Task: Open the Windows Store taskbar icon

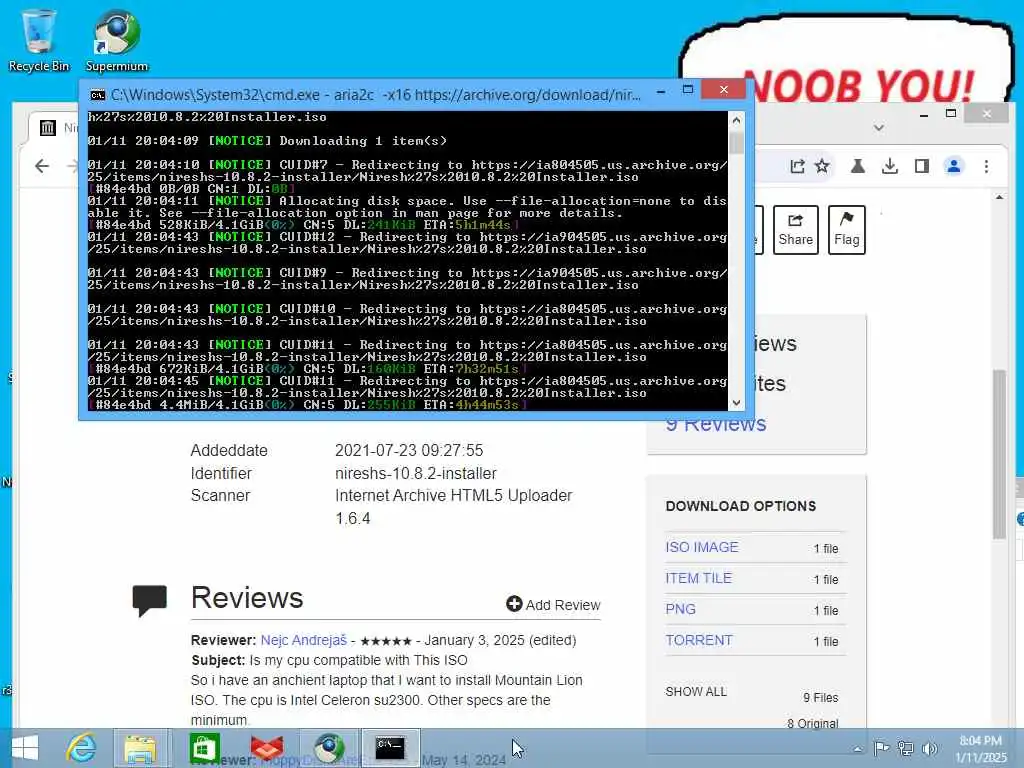Action: click(x=204, y=748)
